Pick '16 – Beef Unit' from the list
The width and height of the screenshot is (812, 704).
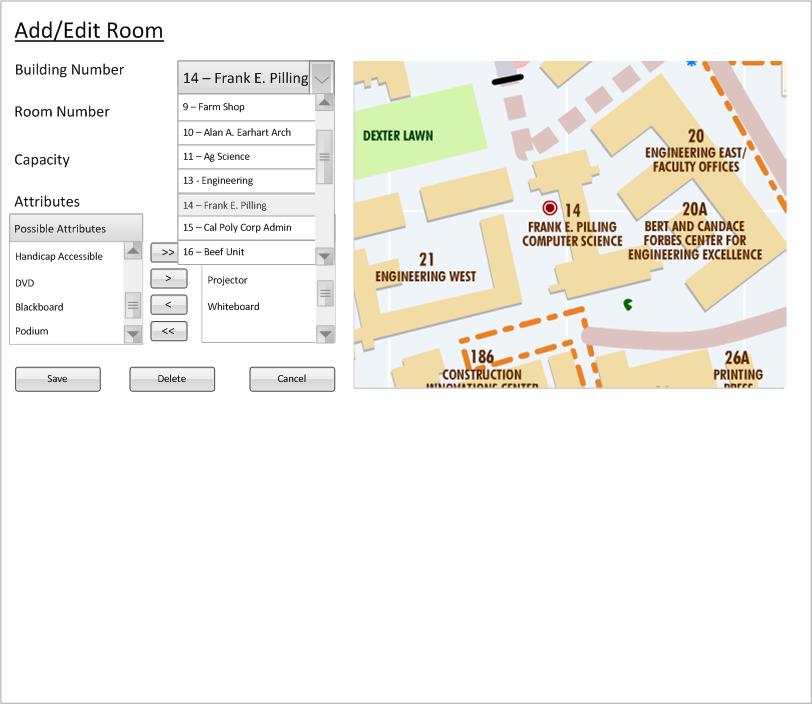[x=246, y=252]
